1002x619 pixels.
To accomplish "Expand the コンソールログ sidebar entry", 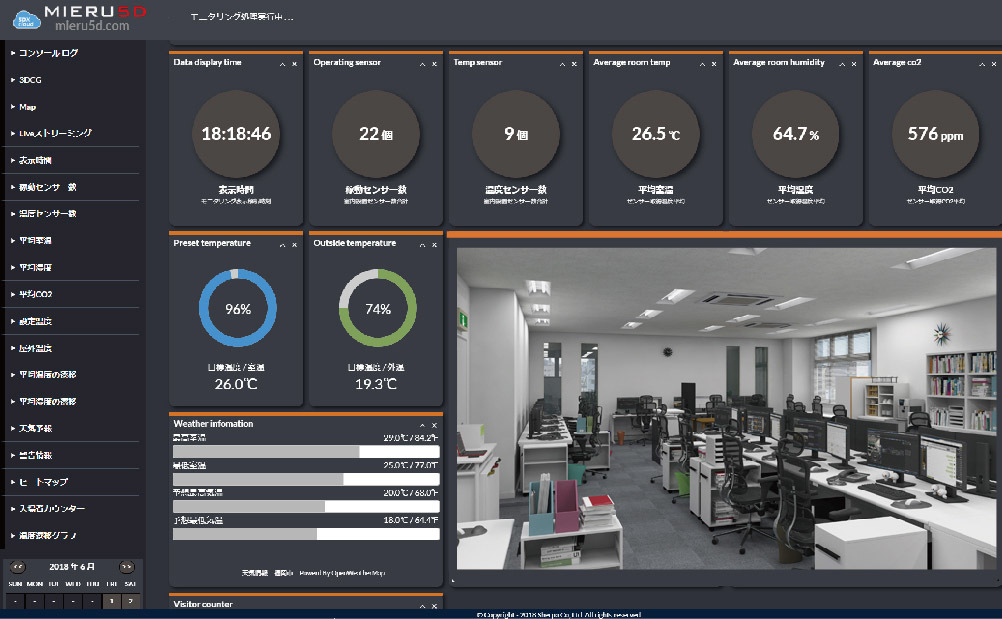I will pos(12,53).
